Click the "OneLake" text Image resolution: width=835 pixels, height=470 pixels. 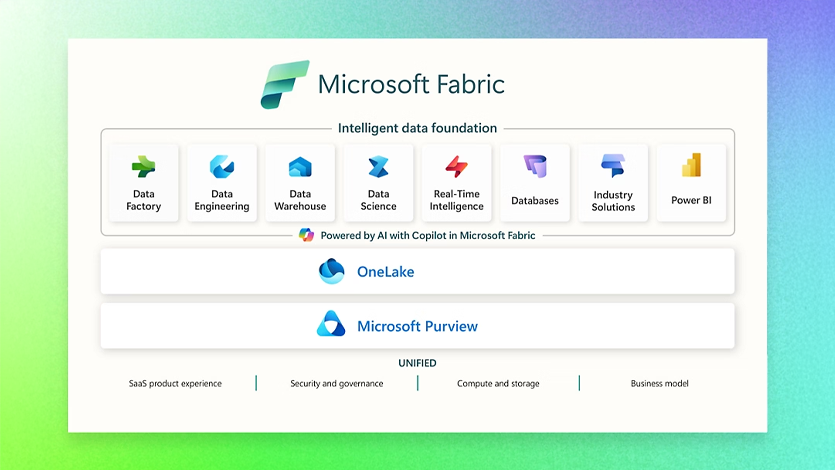(386, 271)
